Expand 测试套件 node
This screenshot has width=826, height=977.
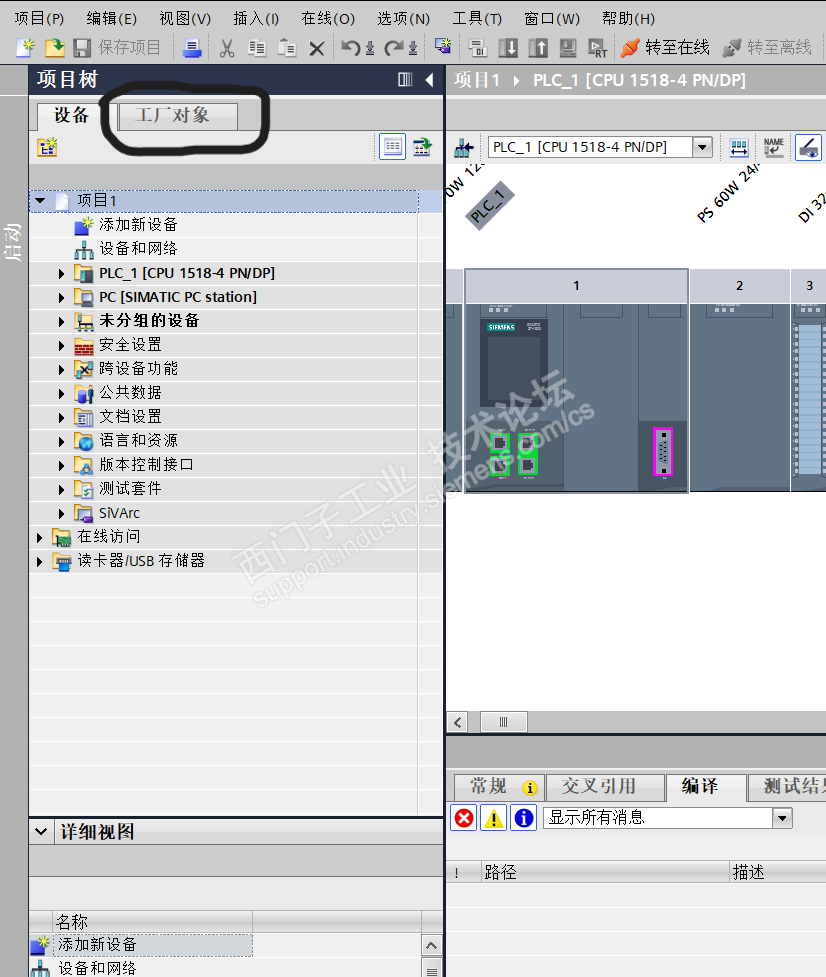[61, 490]
